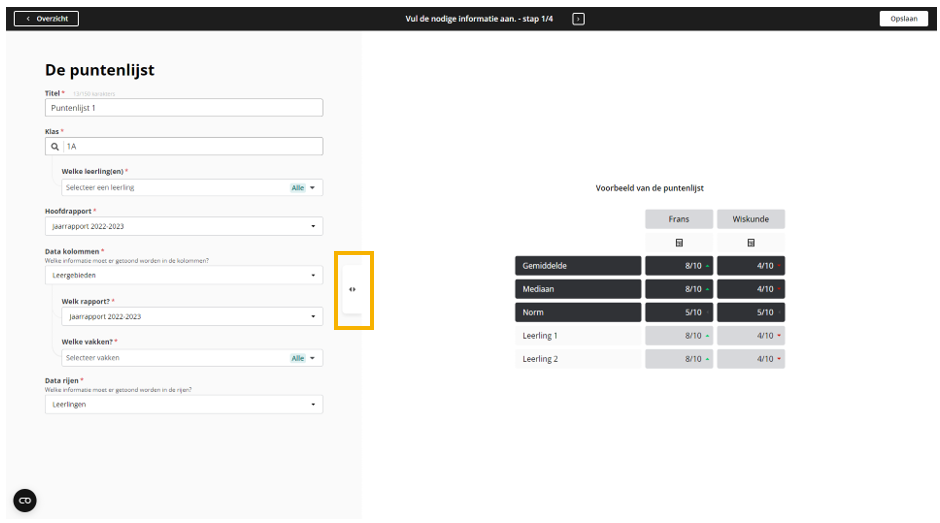Click the panel resize arrows handle

click(x=352, y=290)
